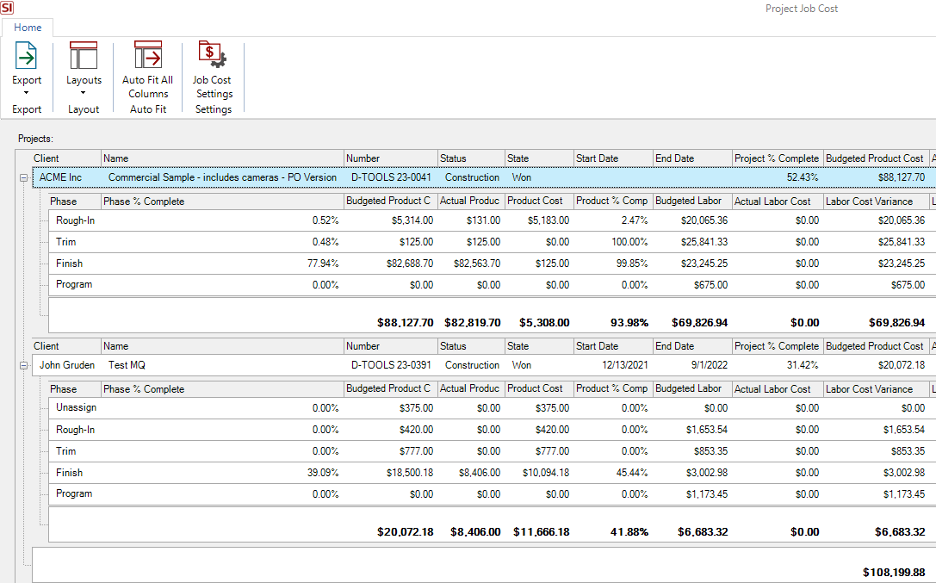The height and width of the screenshot is (584, 936).
Task: Open the Export dropdown arrow
Action: pos(26,93)
